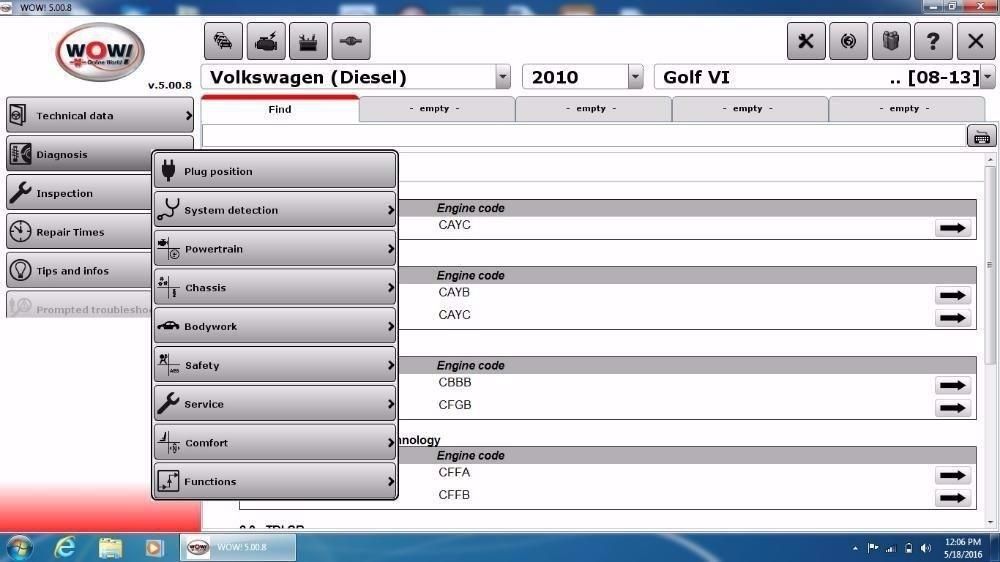Show hidden system tray icons arrow

pos(855,548)
